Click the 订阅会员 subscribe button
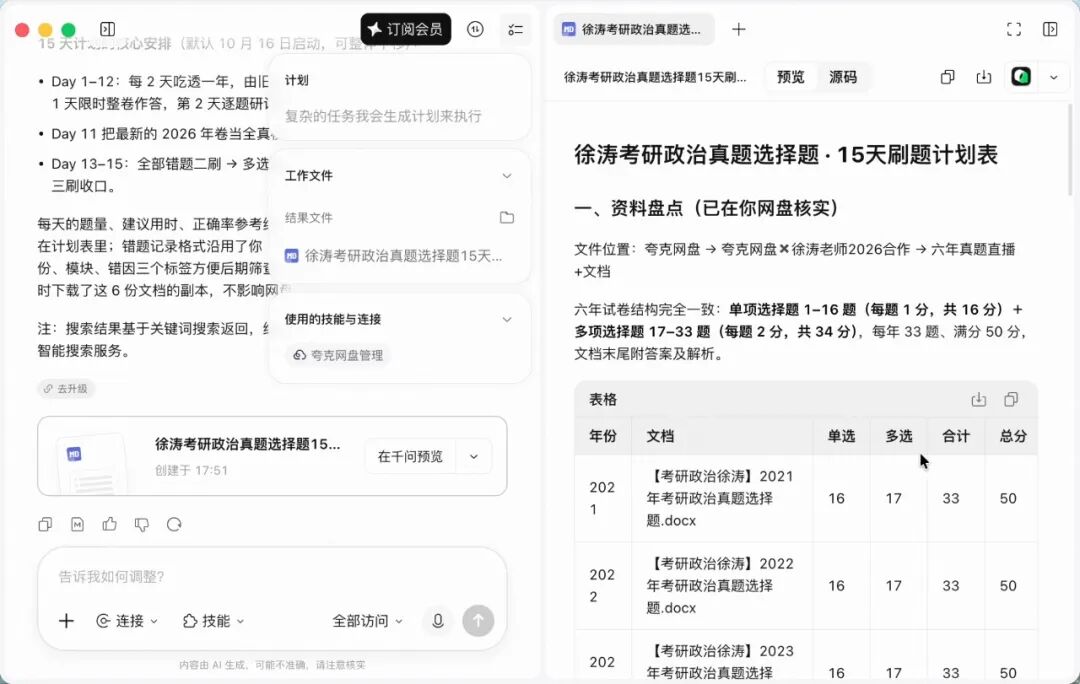 (406, 29)
